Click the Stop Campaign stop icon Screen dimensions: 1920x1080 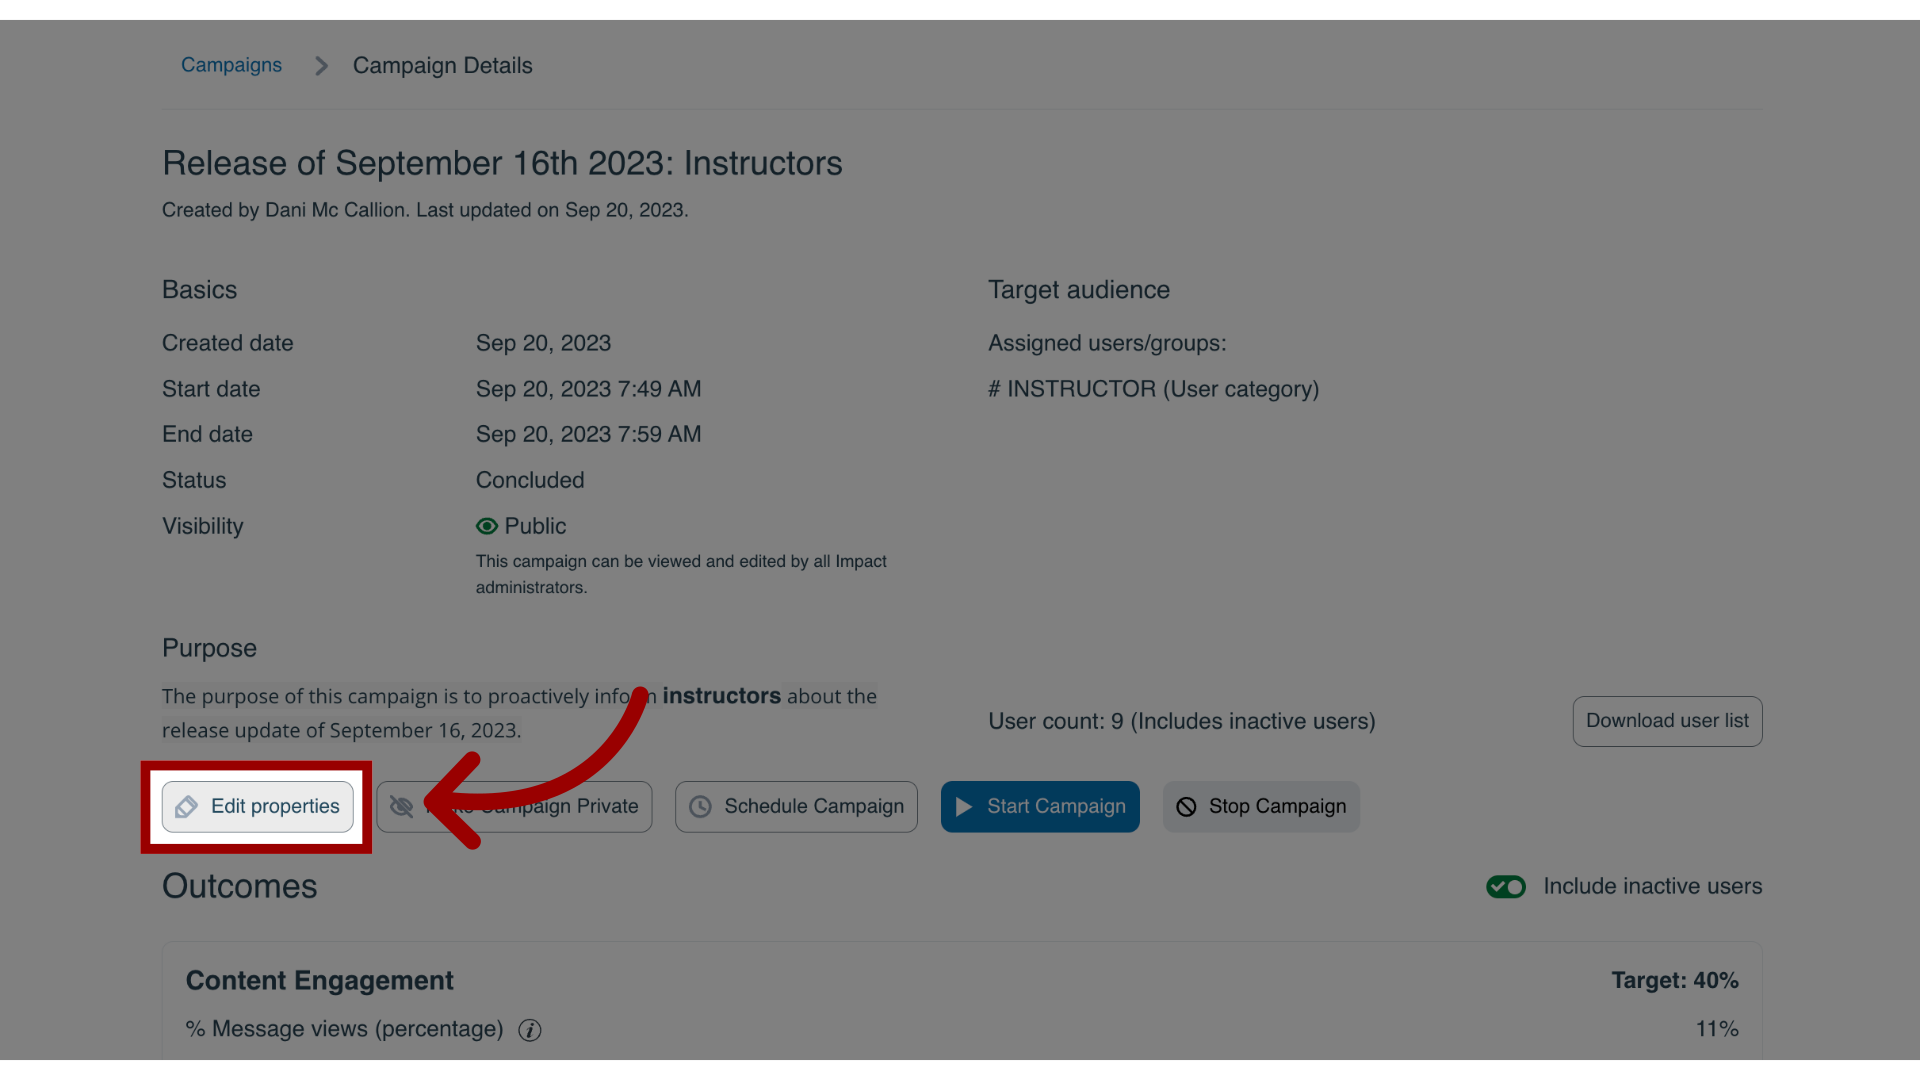coord(1187,806)
